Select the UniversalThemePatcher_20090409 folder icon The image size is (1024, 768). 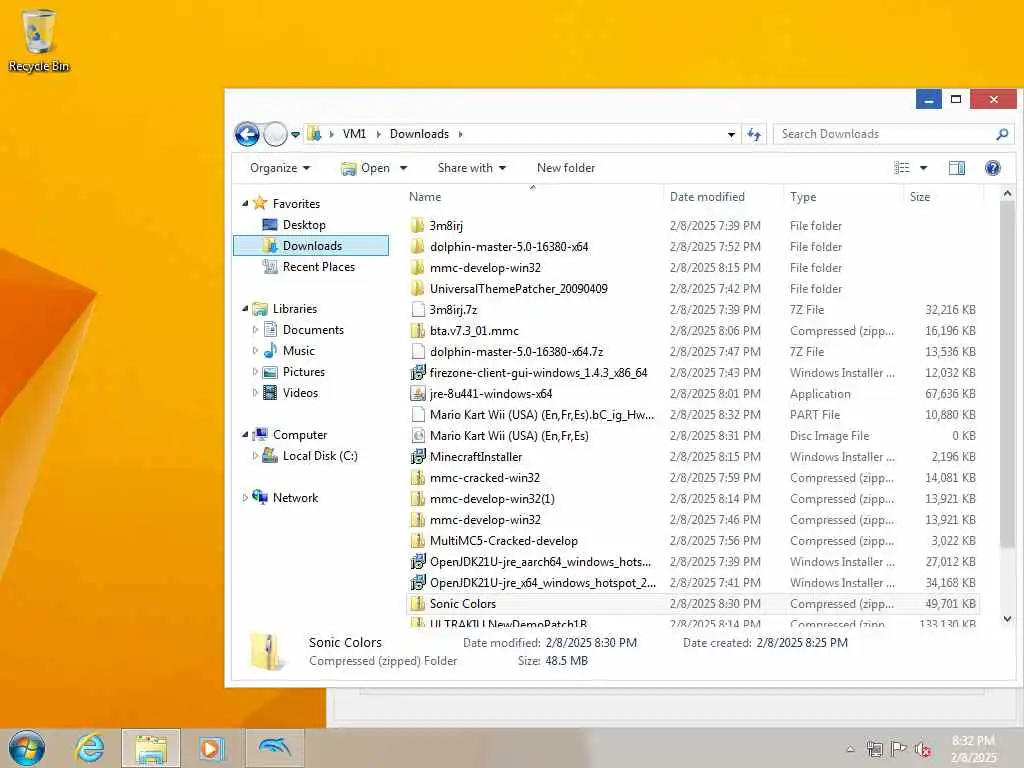click(418, 289)
